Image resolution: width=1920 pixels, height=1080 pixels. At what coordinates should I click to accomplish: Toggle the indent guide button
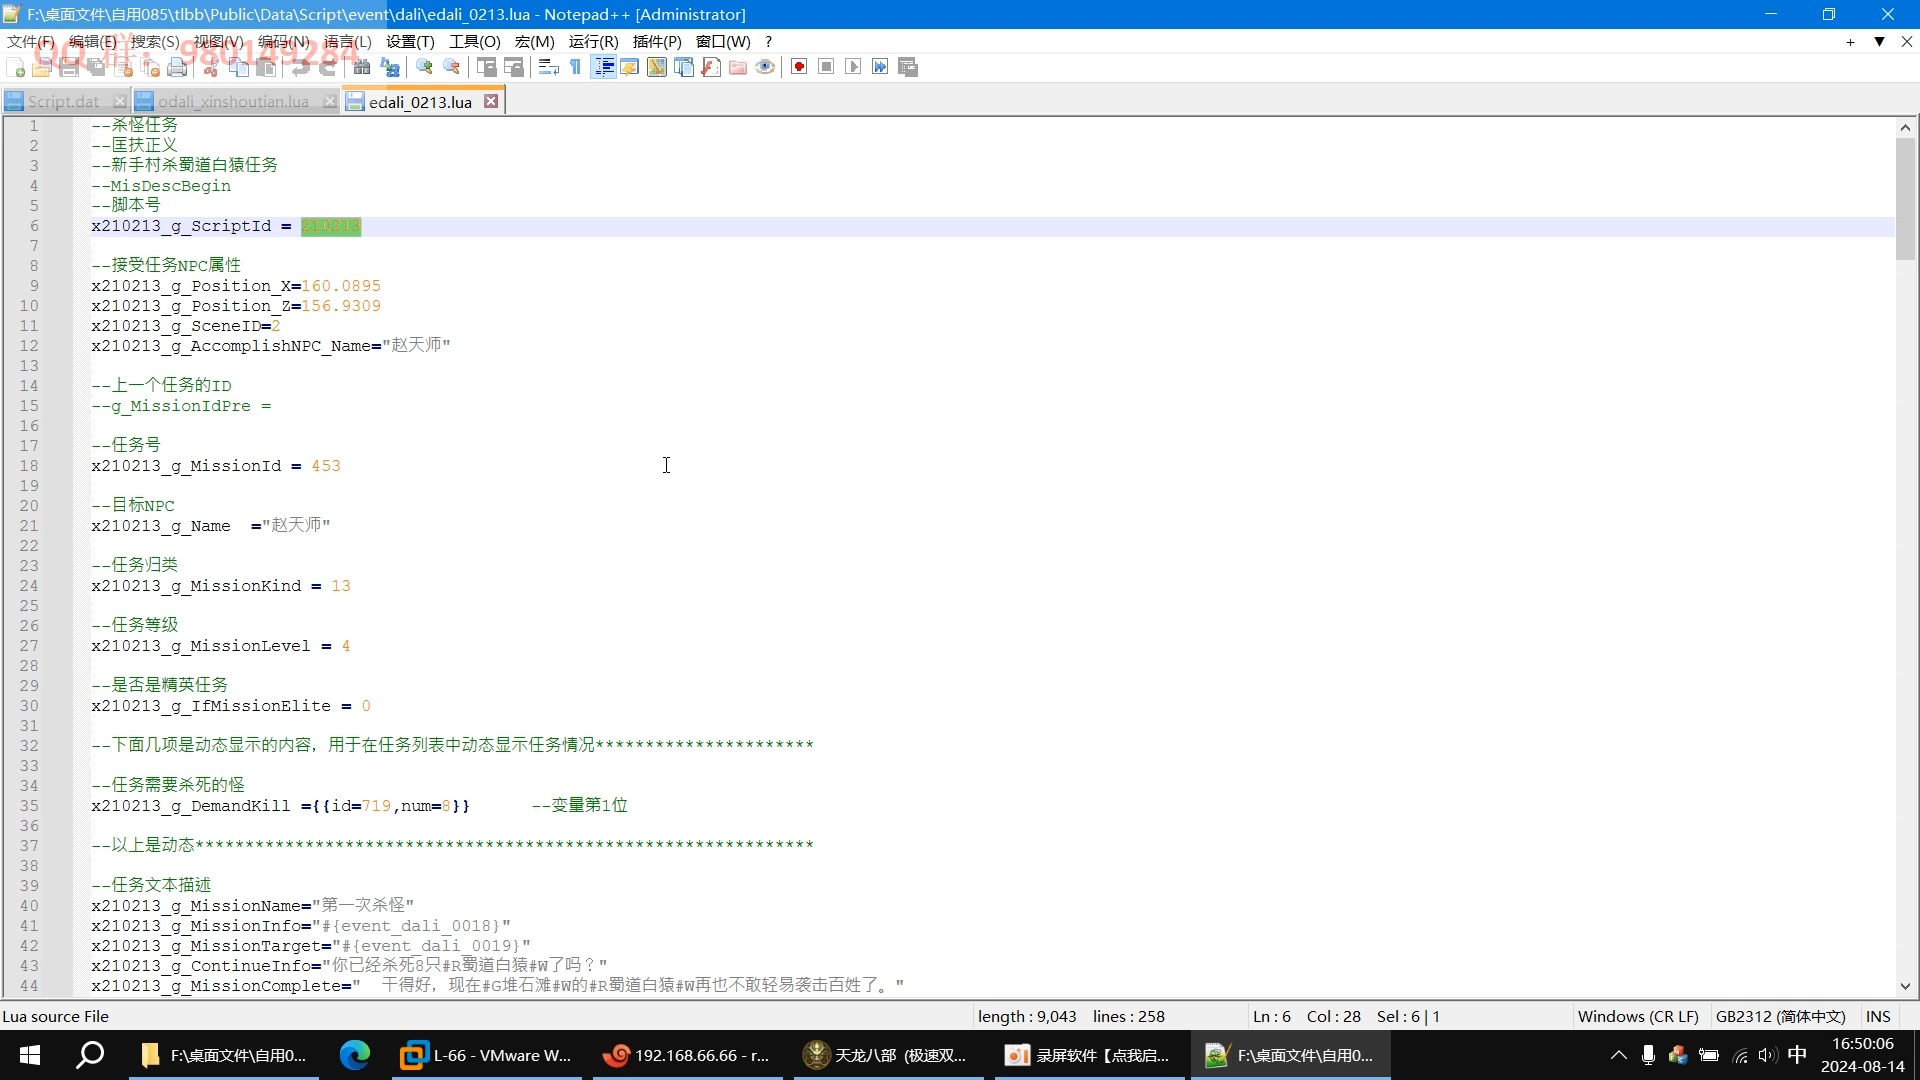click(603, 67)
